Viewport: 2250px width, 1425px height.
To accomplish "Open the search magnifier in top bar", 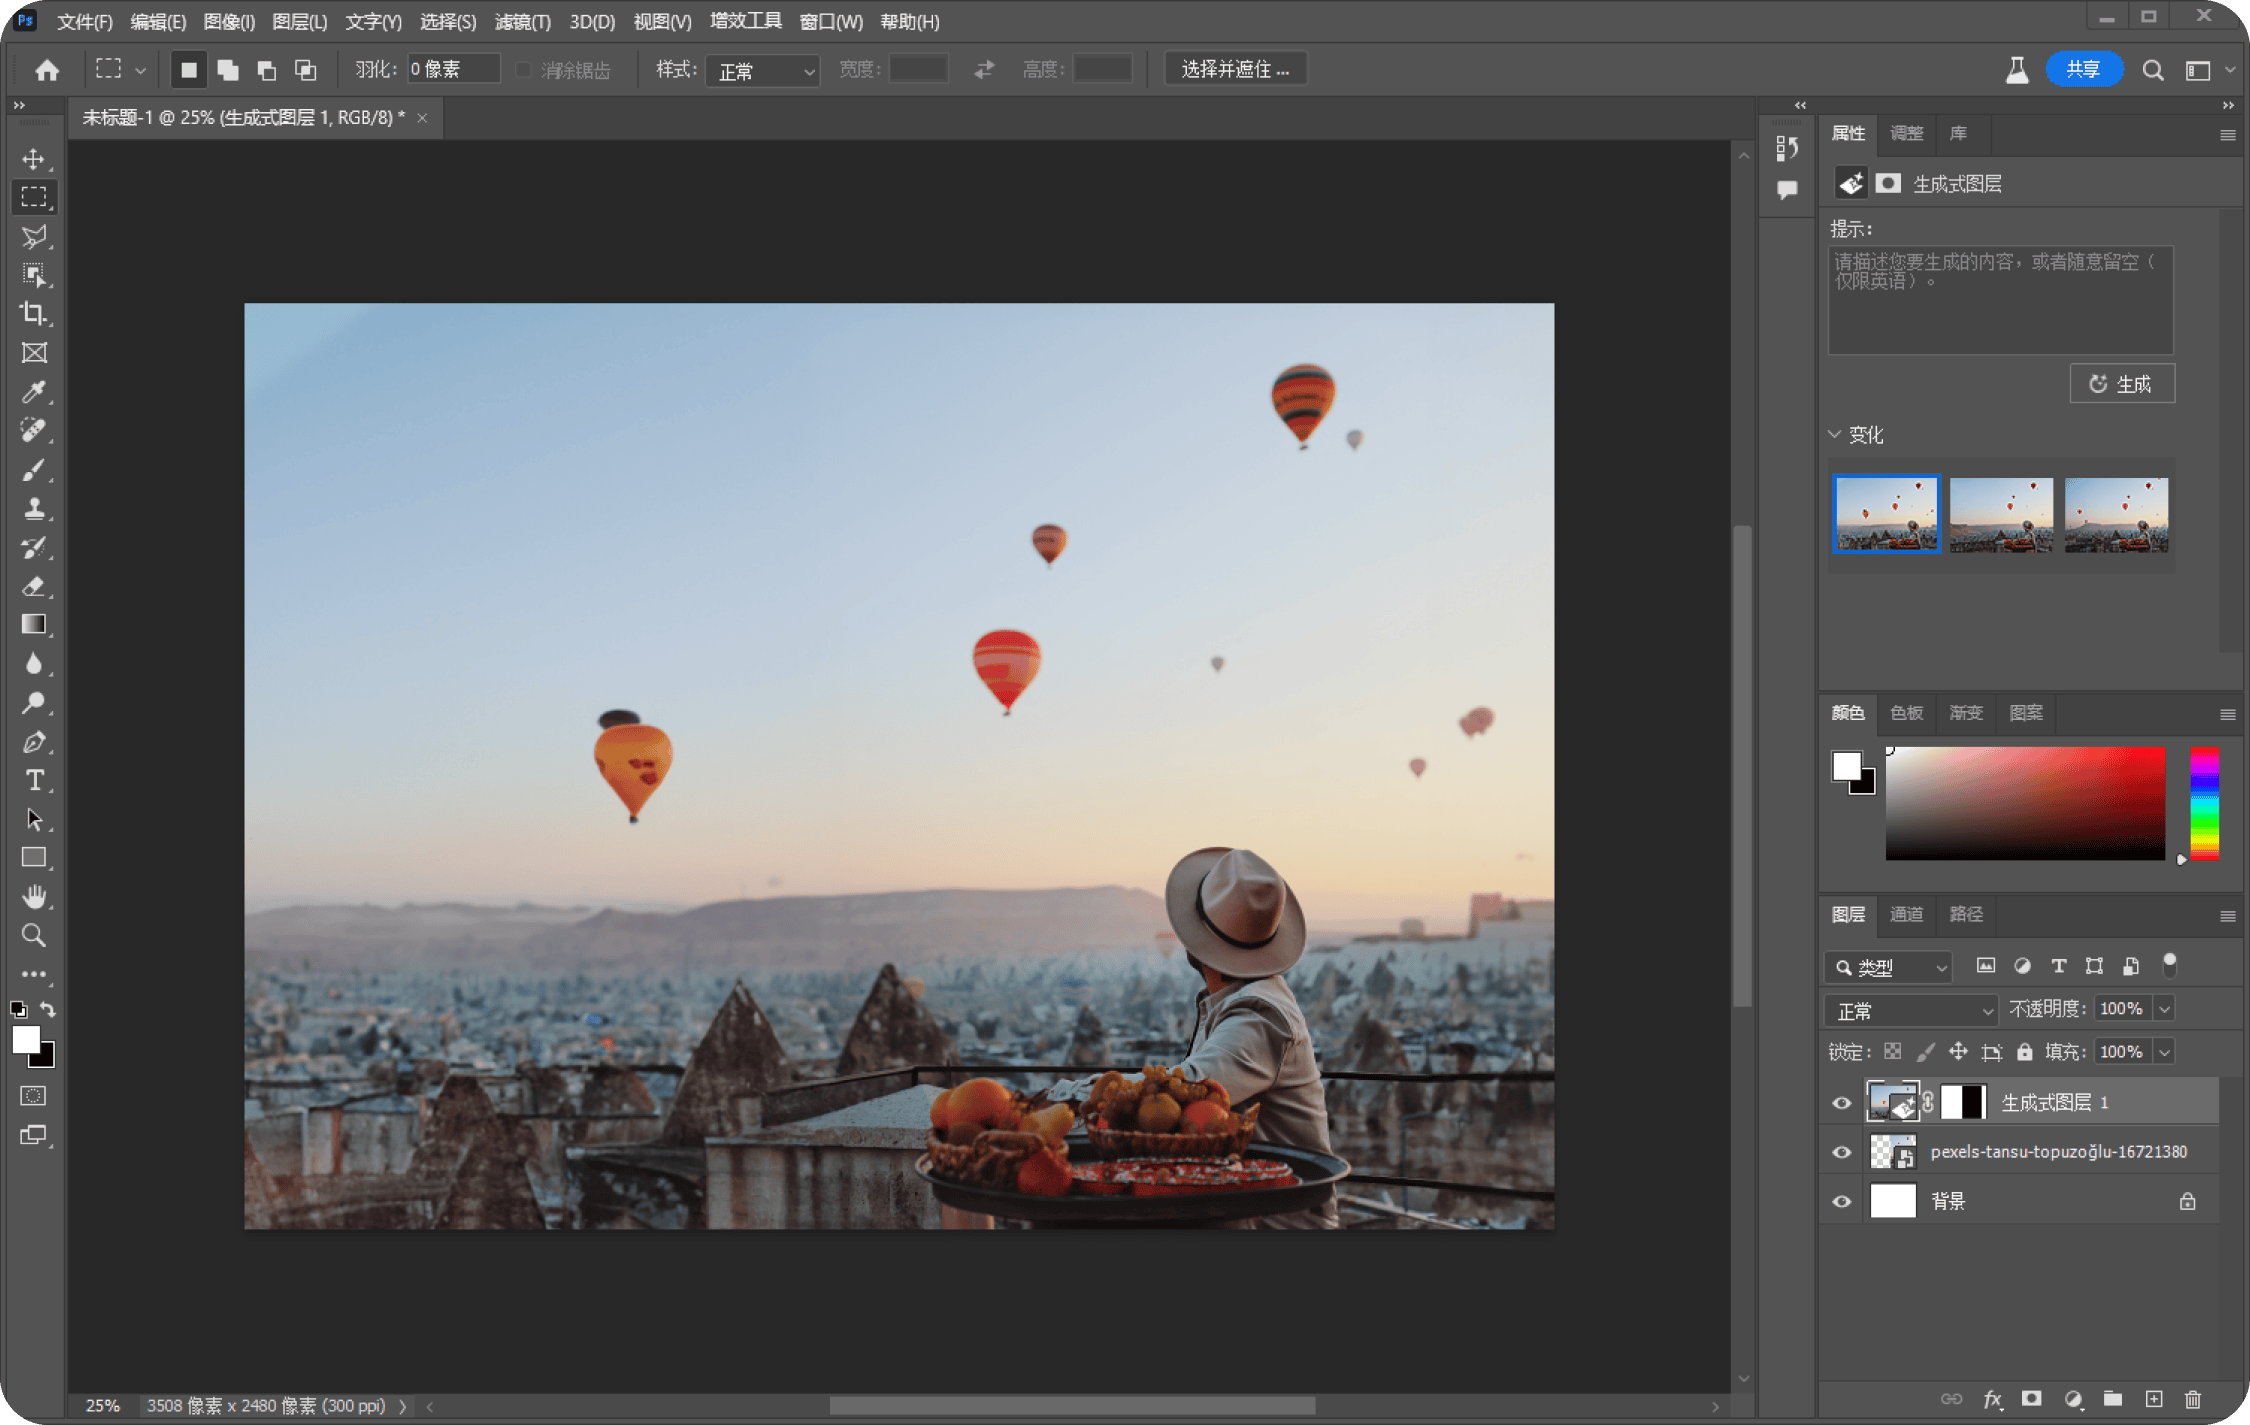I will [2153, 70].
